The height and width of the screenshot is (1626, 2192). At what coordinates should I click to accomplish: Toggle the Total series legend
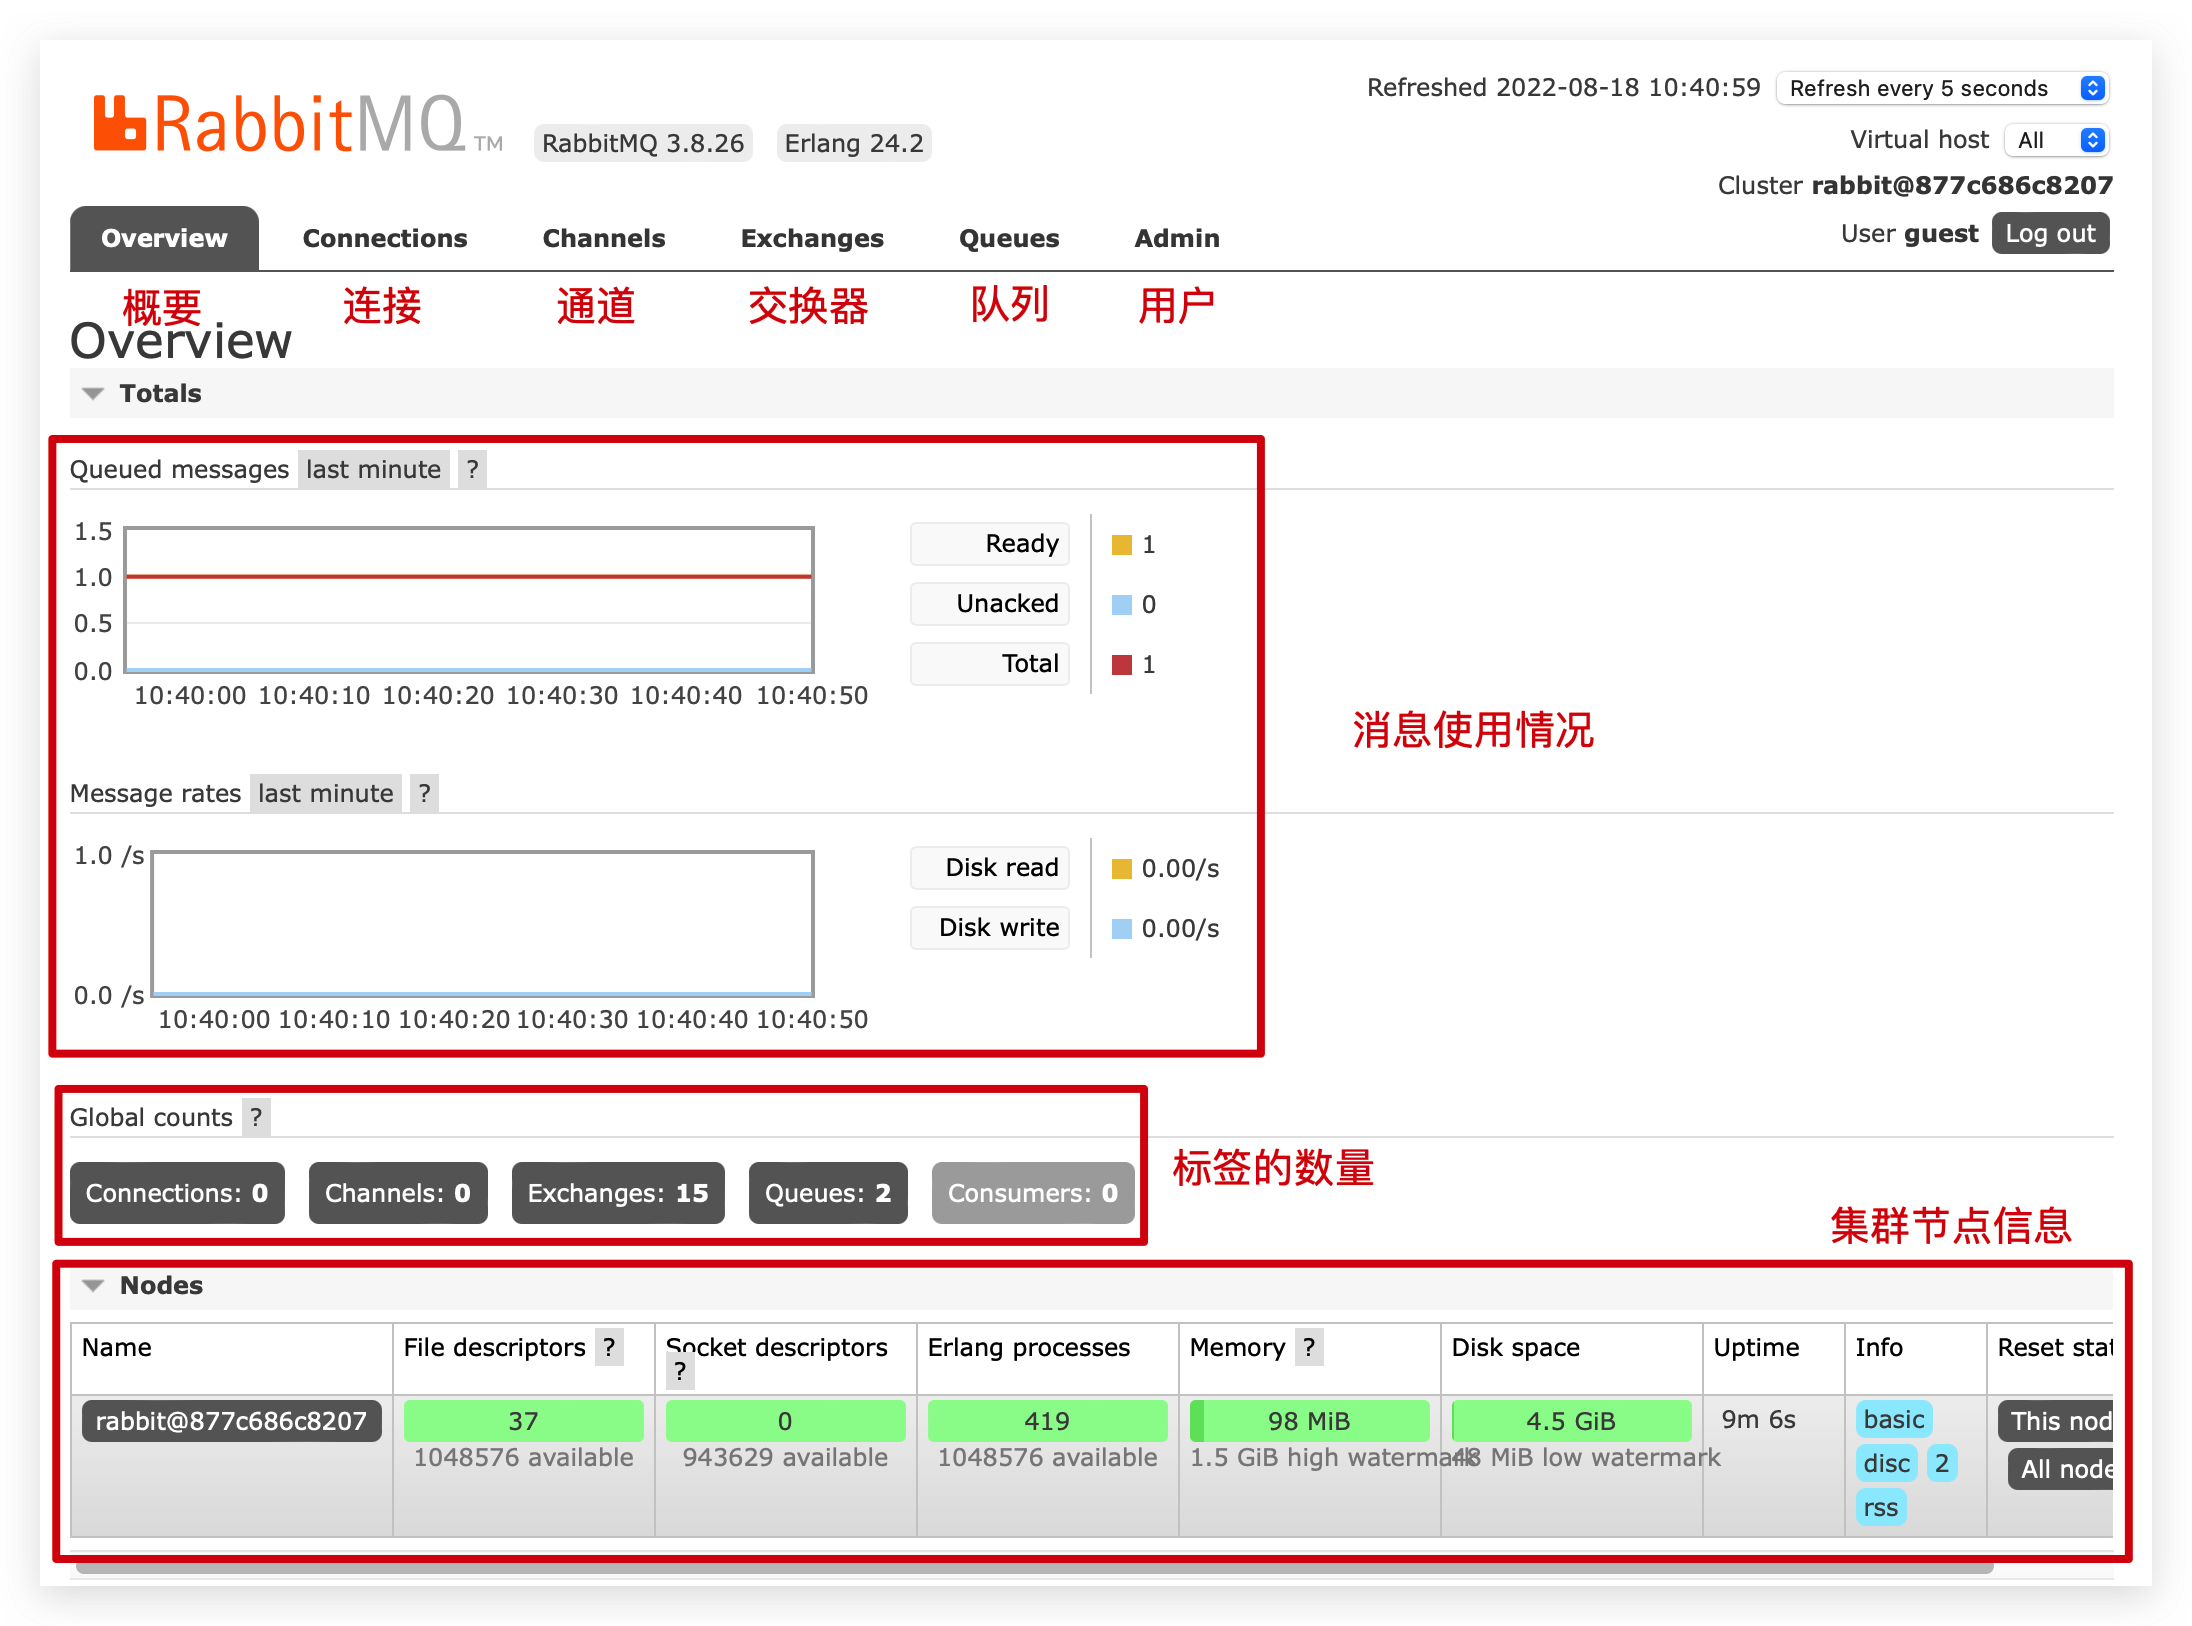pos(990,664)
